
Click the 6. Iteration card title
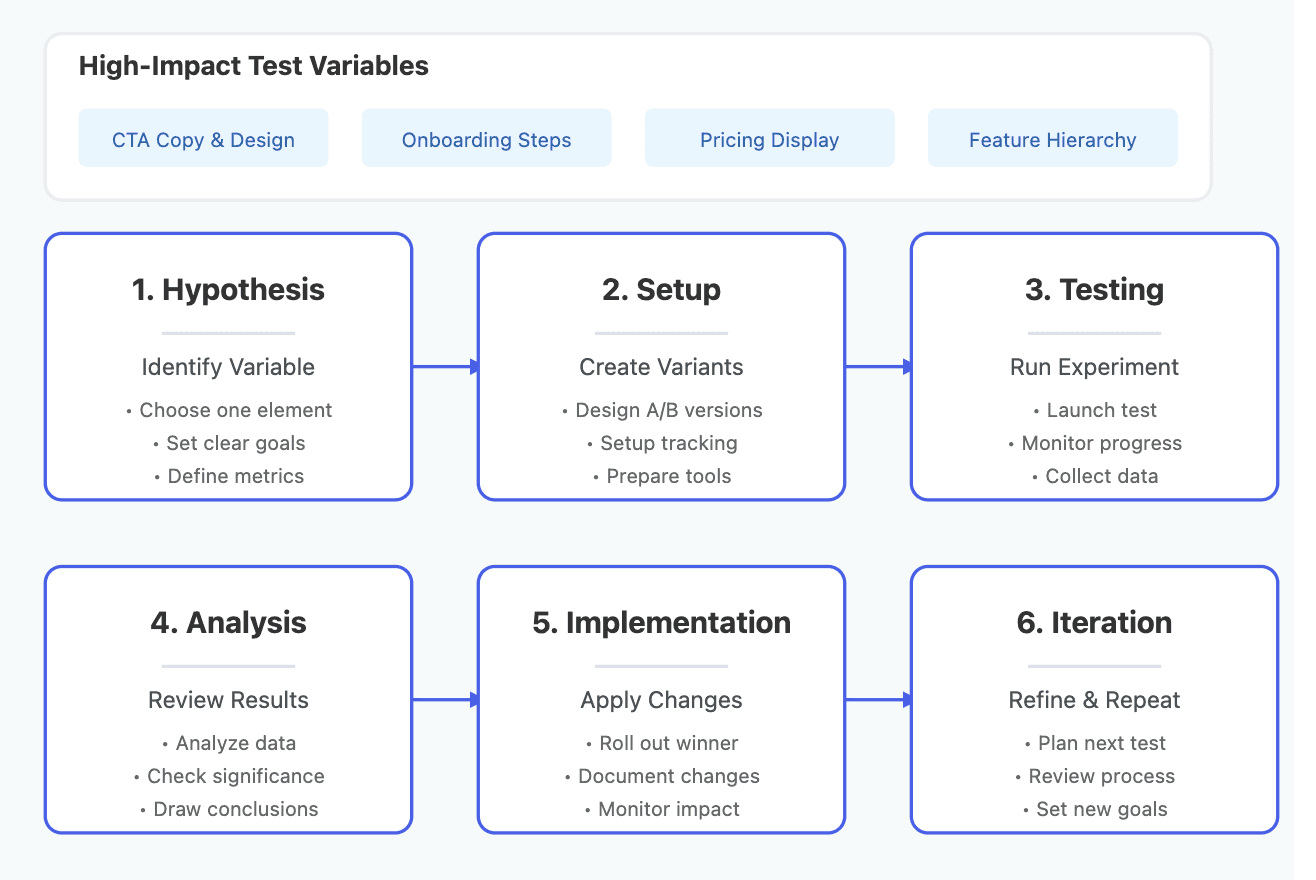tap(1094, 623)
